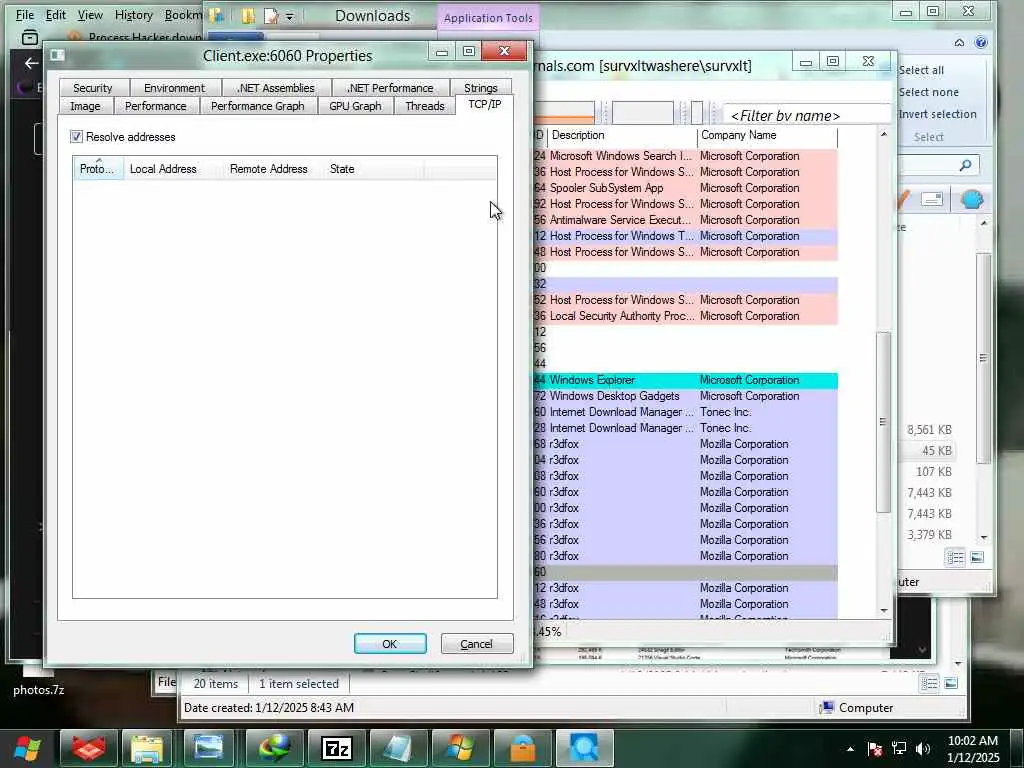Select the Antimalware Service Executable row
The image size is (1024, 768).
coord(686,220)
